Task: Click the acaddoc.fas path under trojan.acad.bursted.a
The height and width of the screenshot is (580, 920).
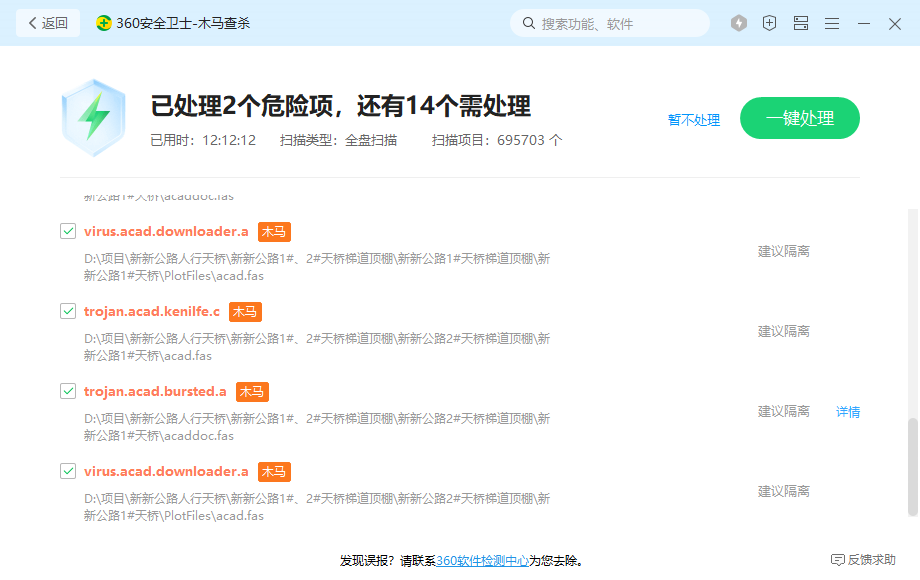Action: click(317, 427)
